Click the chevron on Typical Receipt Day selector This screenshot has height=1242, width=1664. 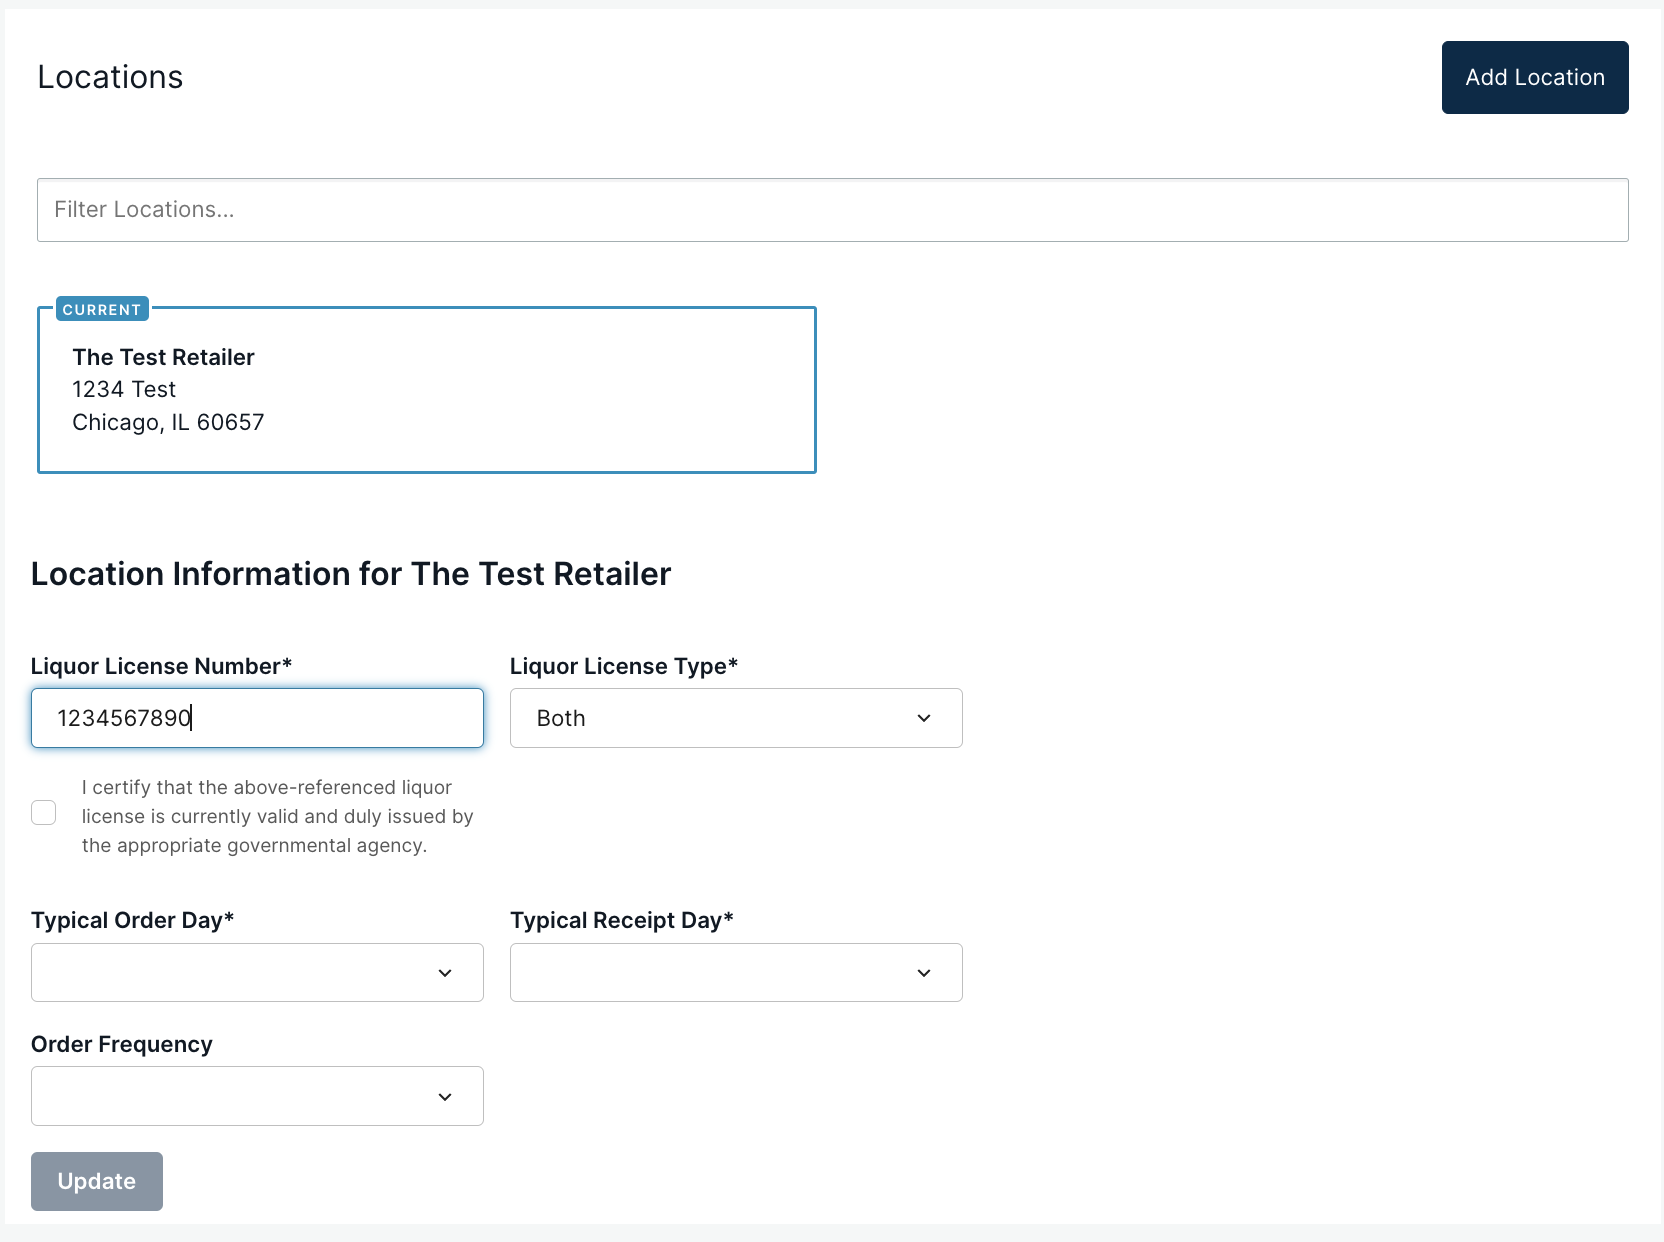923,972
